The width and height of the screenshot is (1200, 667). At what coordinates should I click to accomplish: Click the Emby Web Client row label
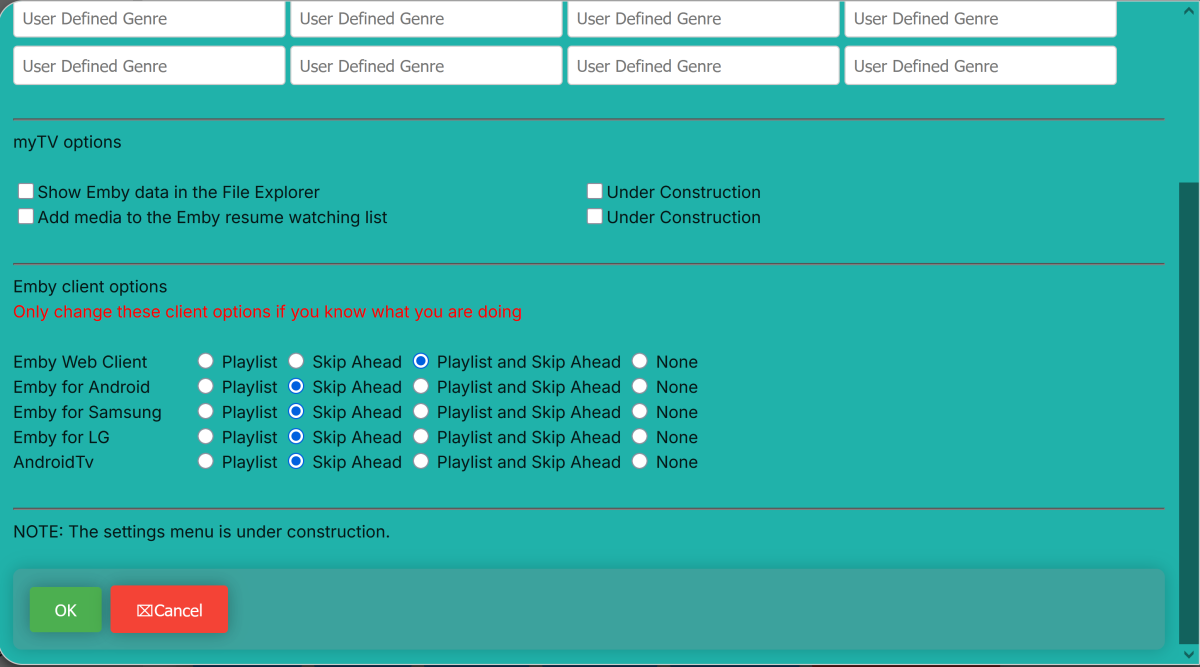coord(80,362)
